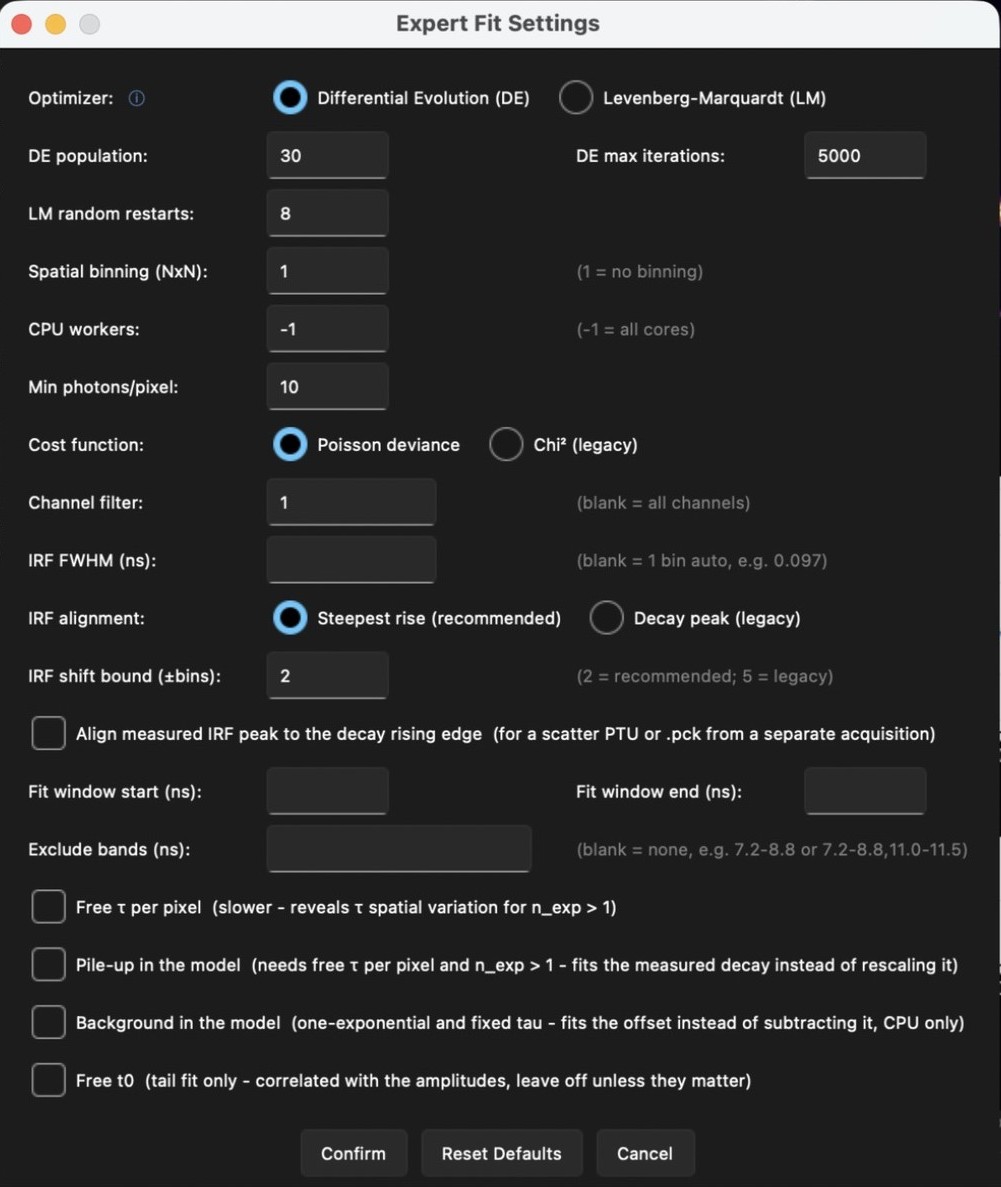Image resolution: width=1001 pixels, height=1187 pixels.
Task: Click the 'Cost function:' label
Action: [86, 445]
